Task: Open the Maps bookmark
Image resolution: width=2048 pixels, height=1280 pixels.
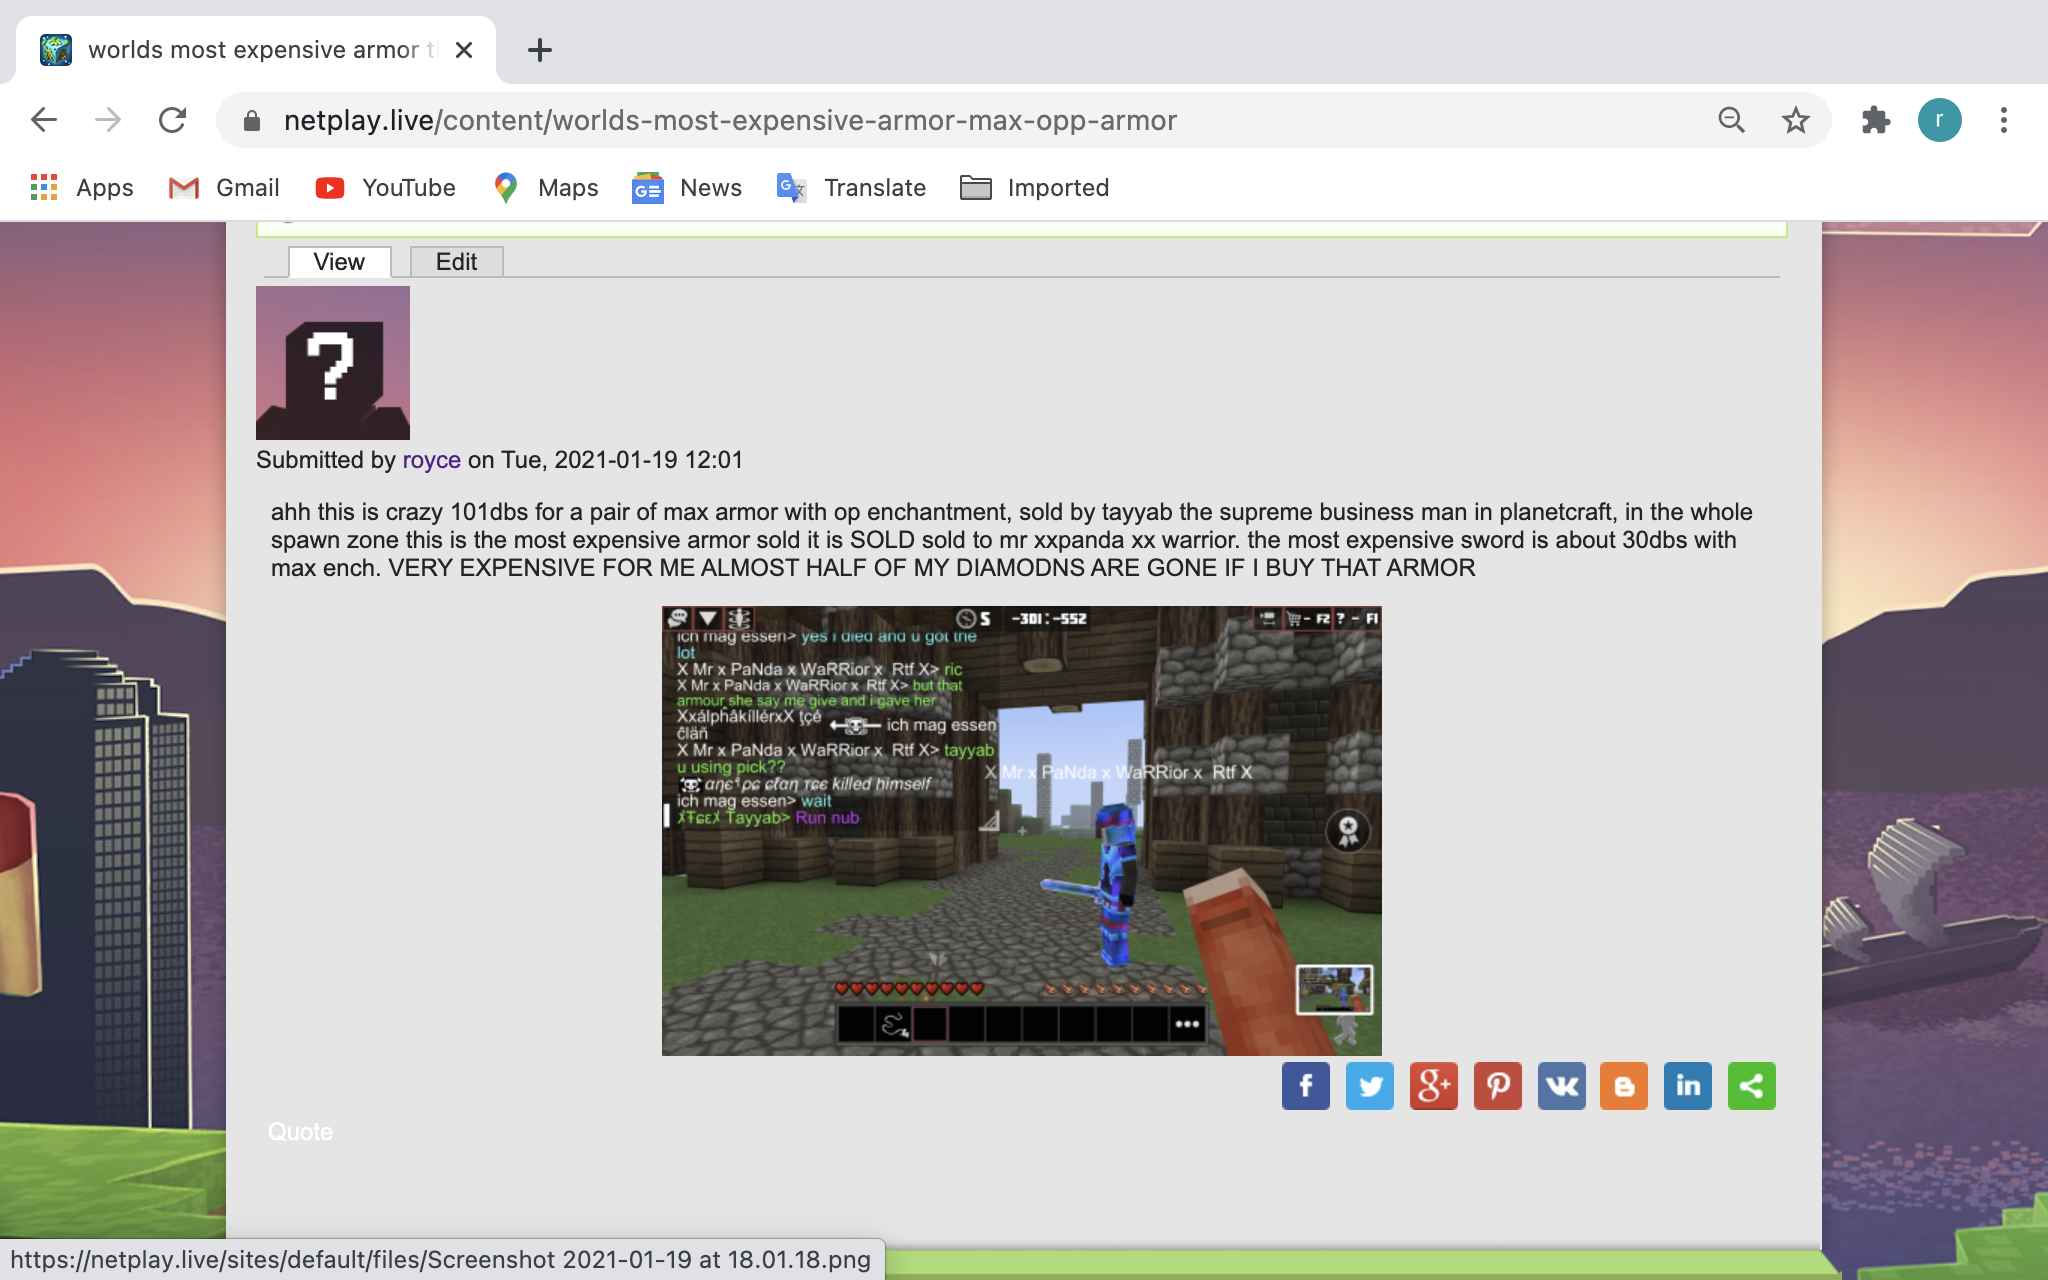Action: (546, 188)
